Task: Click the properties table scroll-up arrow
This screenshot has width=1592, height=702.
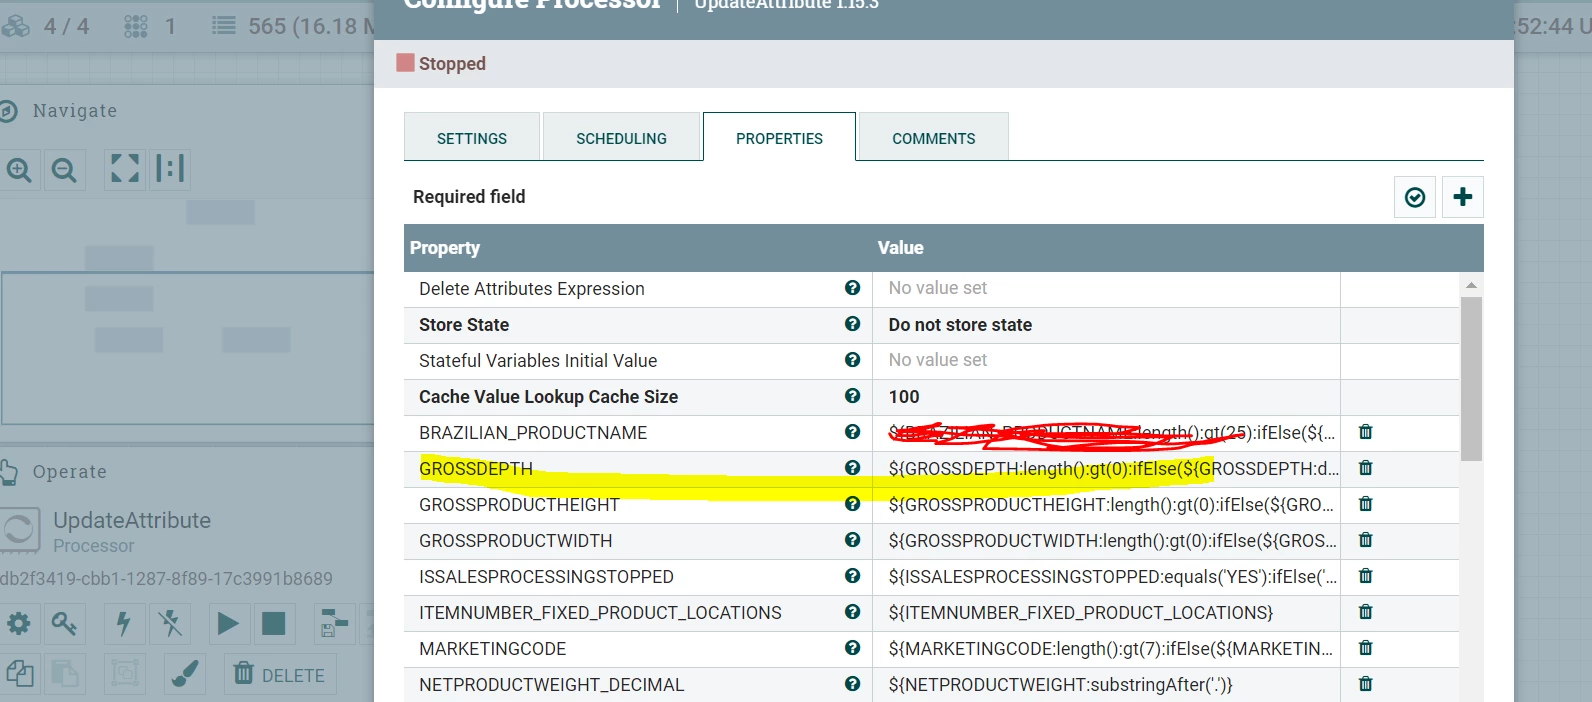Action: [1471, 285]
